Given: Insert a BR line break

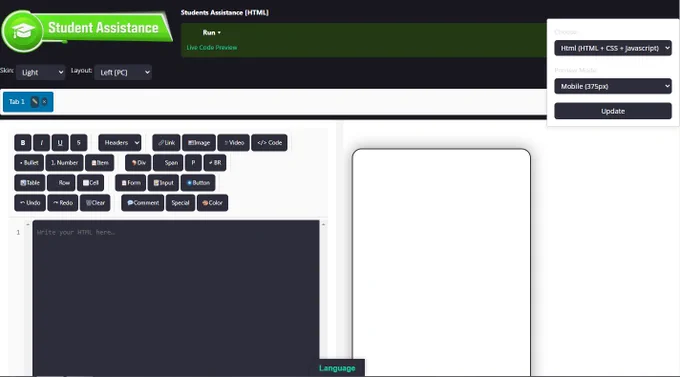Looking at the screenshot, I should pyautogui.click(x=215, y=163).
